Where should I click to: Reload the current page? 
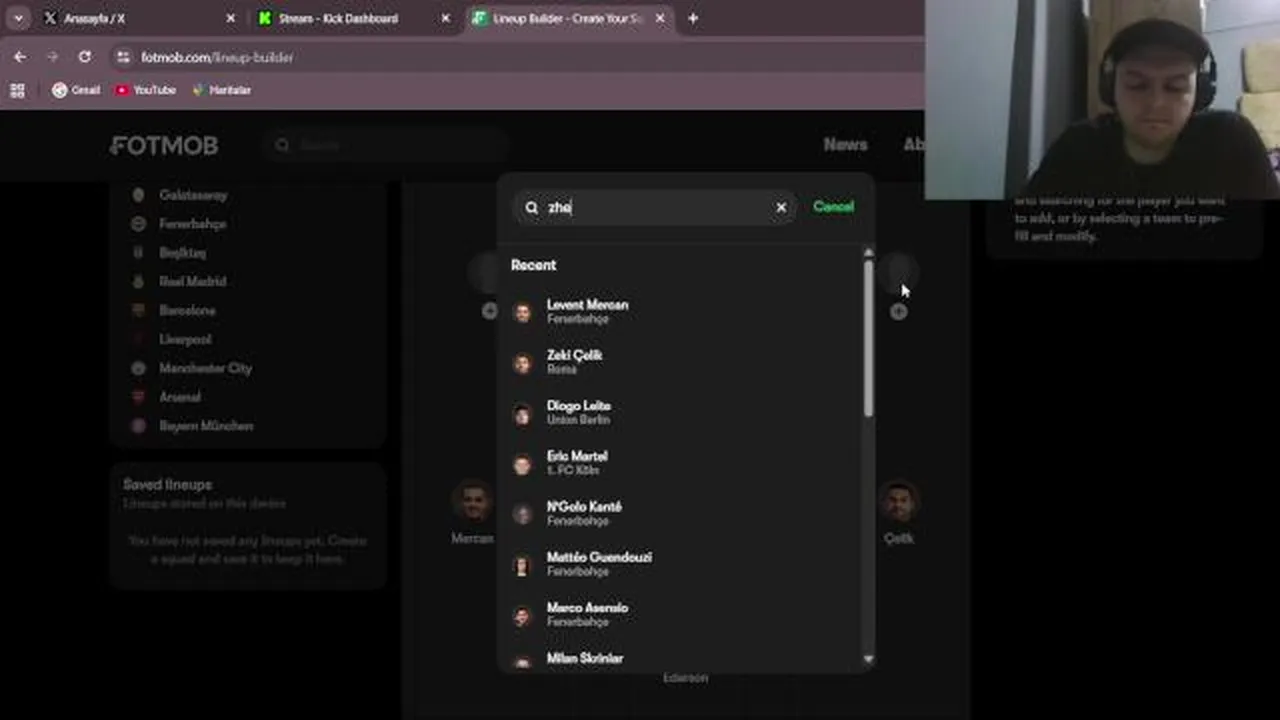click(84, 57)
